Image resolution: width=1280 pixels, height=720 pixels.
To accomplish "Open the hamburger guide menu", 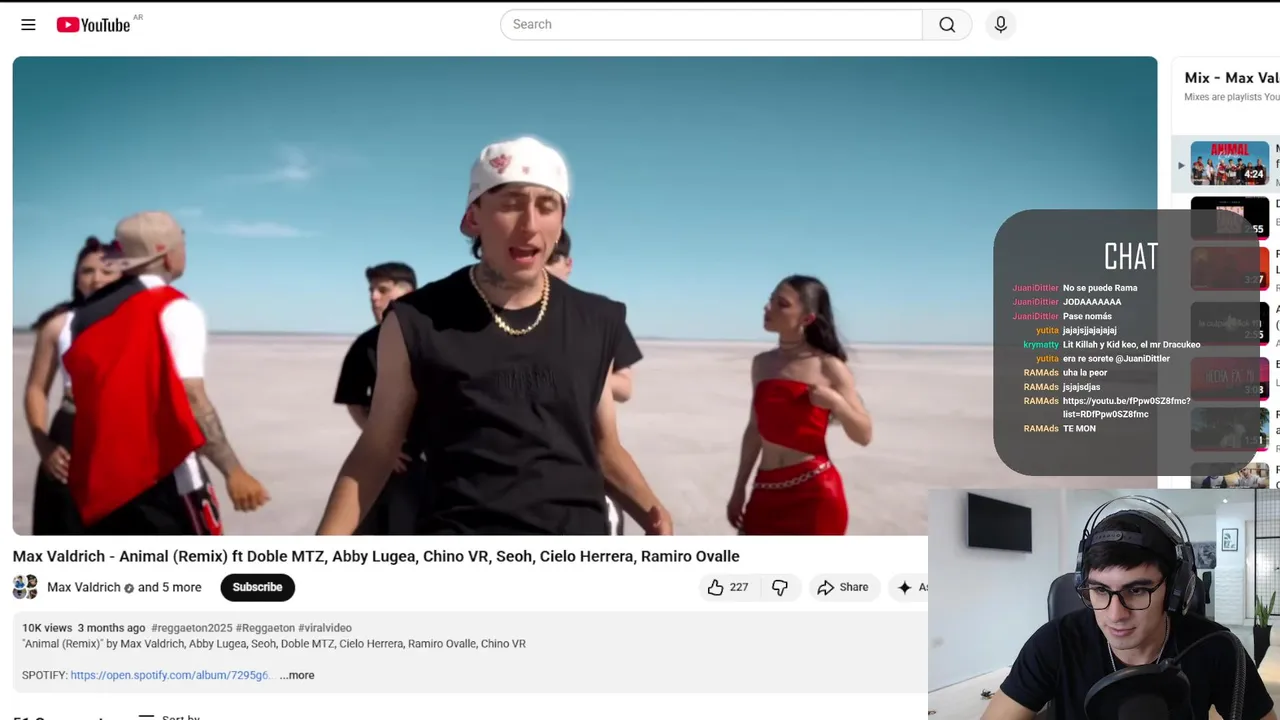I will pos(28,25).
